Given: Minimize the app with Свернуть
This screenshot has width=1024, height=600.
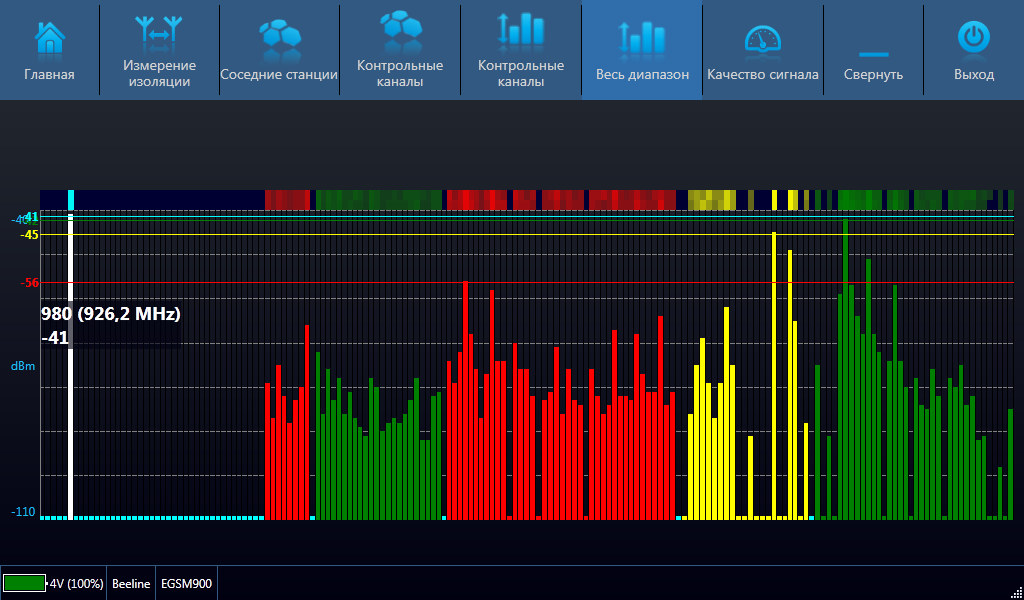Looking at the screenshot, I should pyautogui.click(x=873, y=50).
